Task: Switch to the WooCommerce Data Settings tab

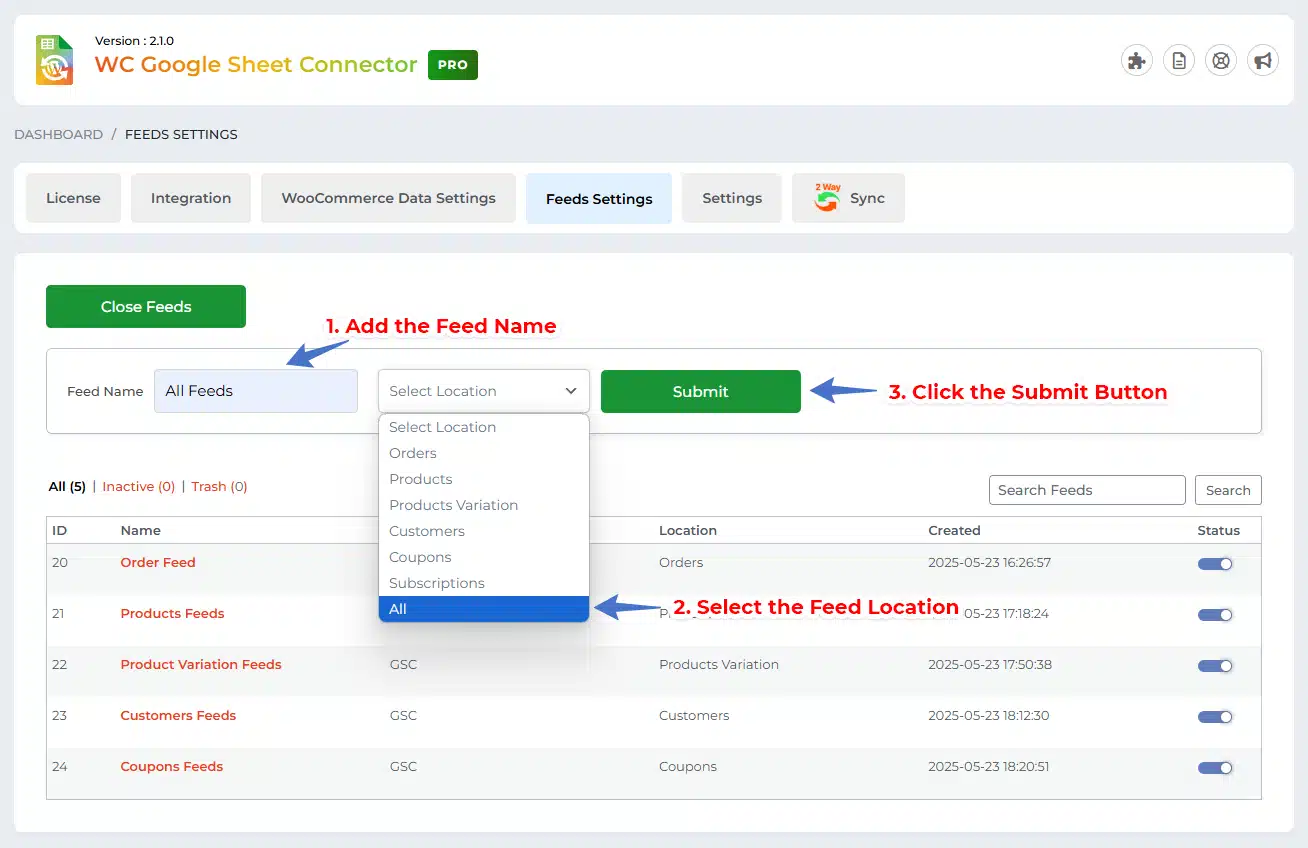Action: click(388, 198)
